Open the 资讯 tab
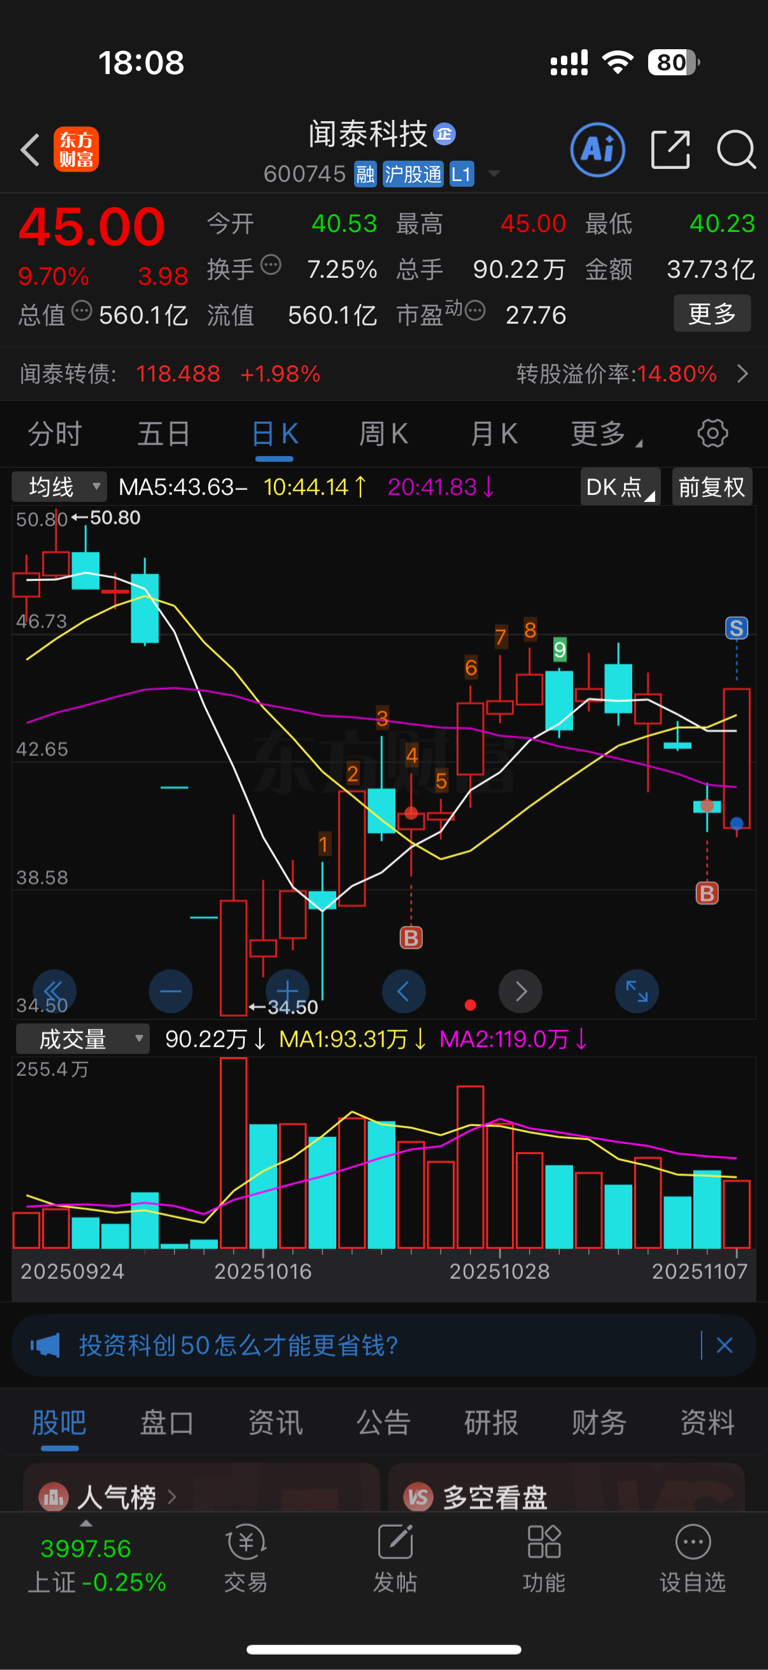768x1670 pixels. [x=275, y=1422]
